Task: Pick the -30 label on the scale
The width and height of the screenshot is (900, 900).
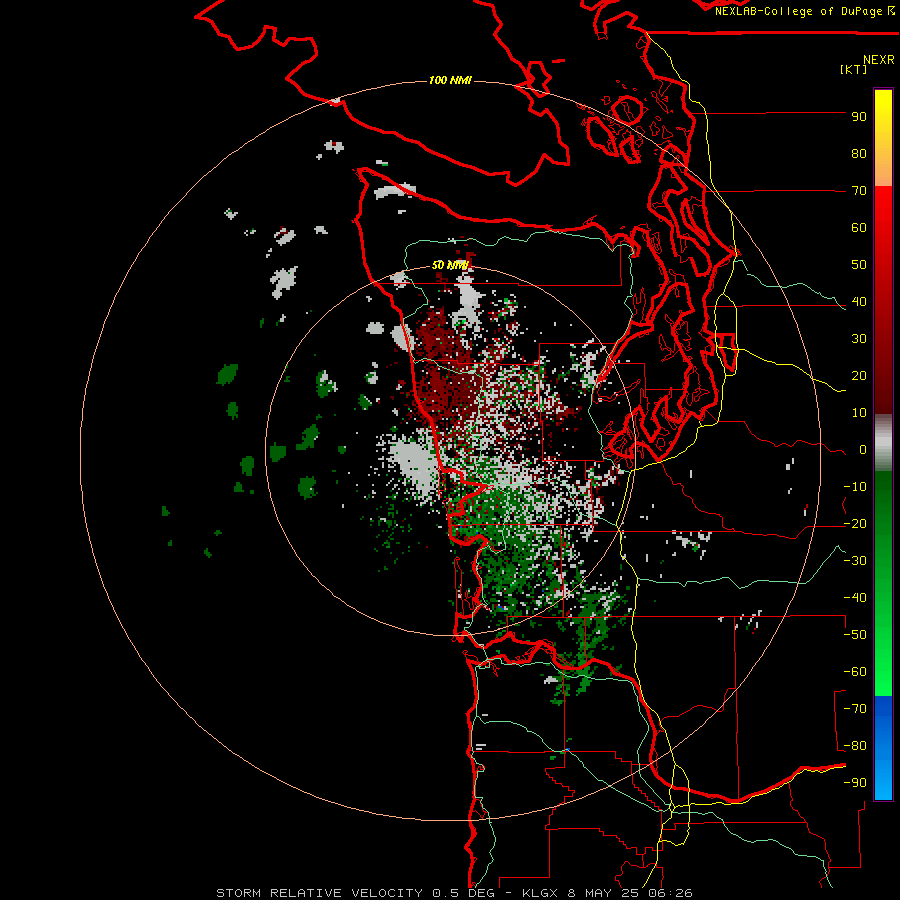Action: (855, 561)
